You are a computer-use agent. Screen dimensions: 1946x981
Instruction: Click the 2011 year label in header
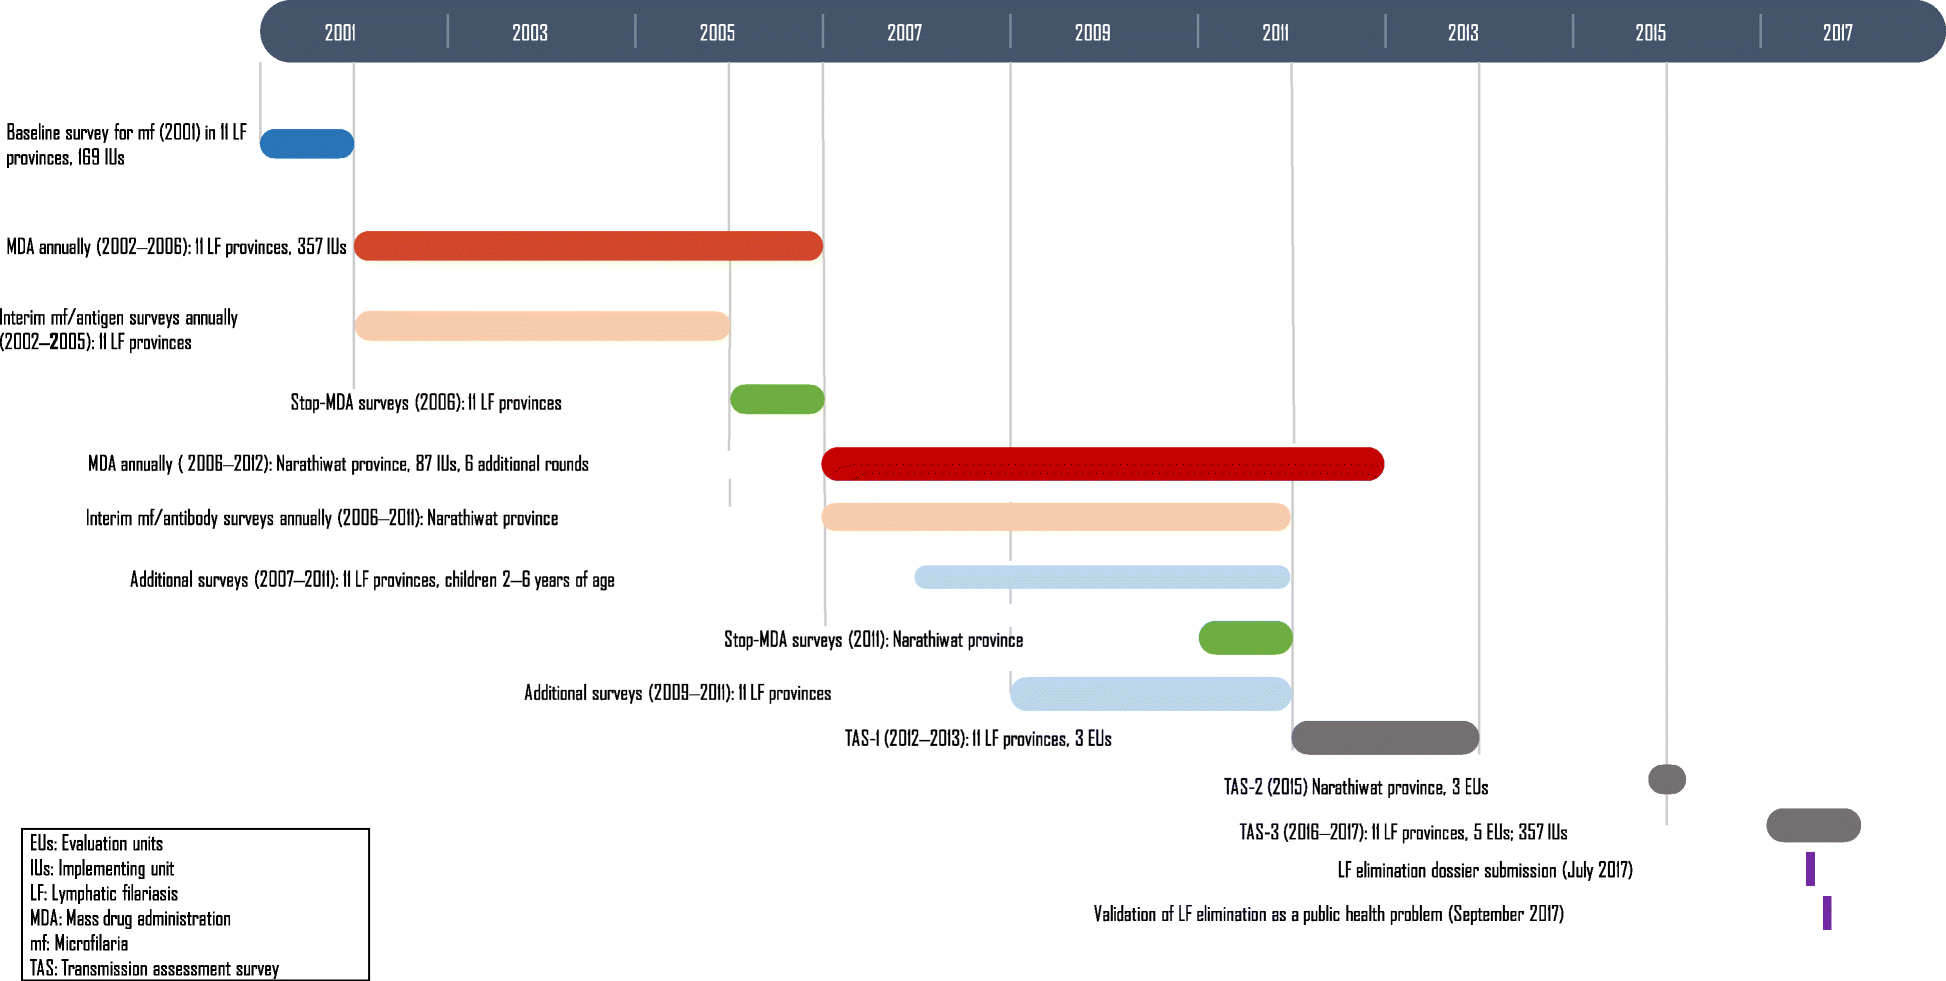[x=1275, y=33]
